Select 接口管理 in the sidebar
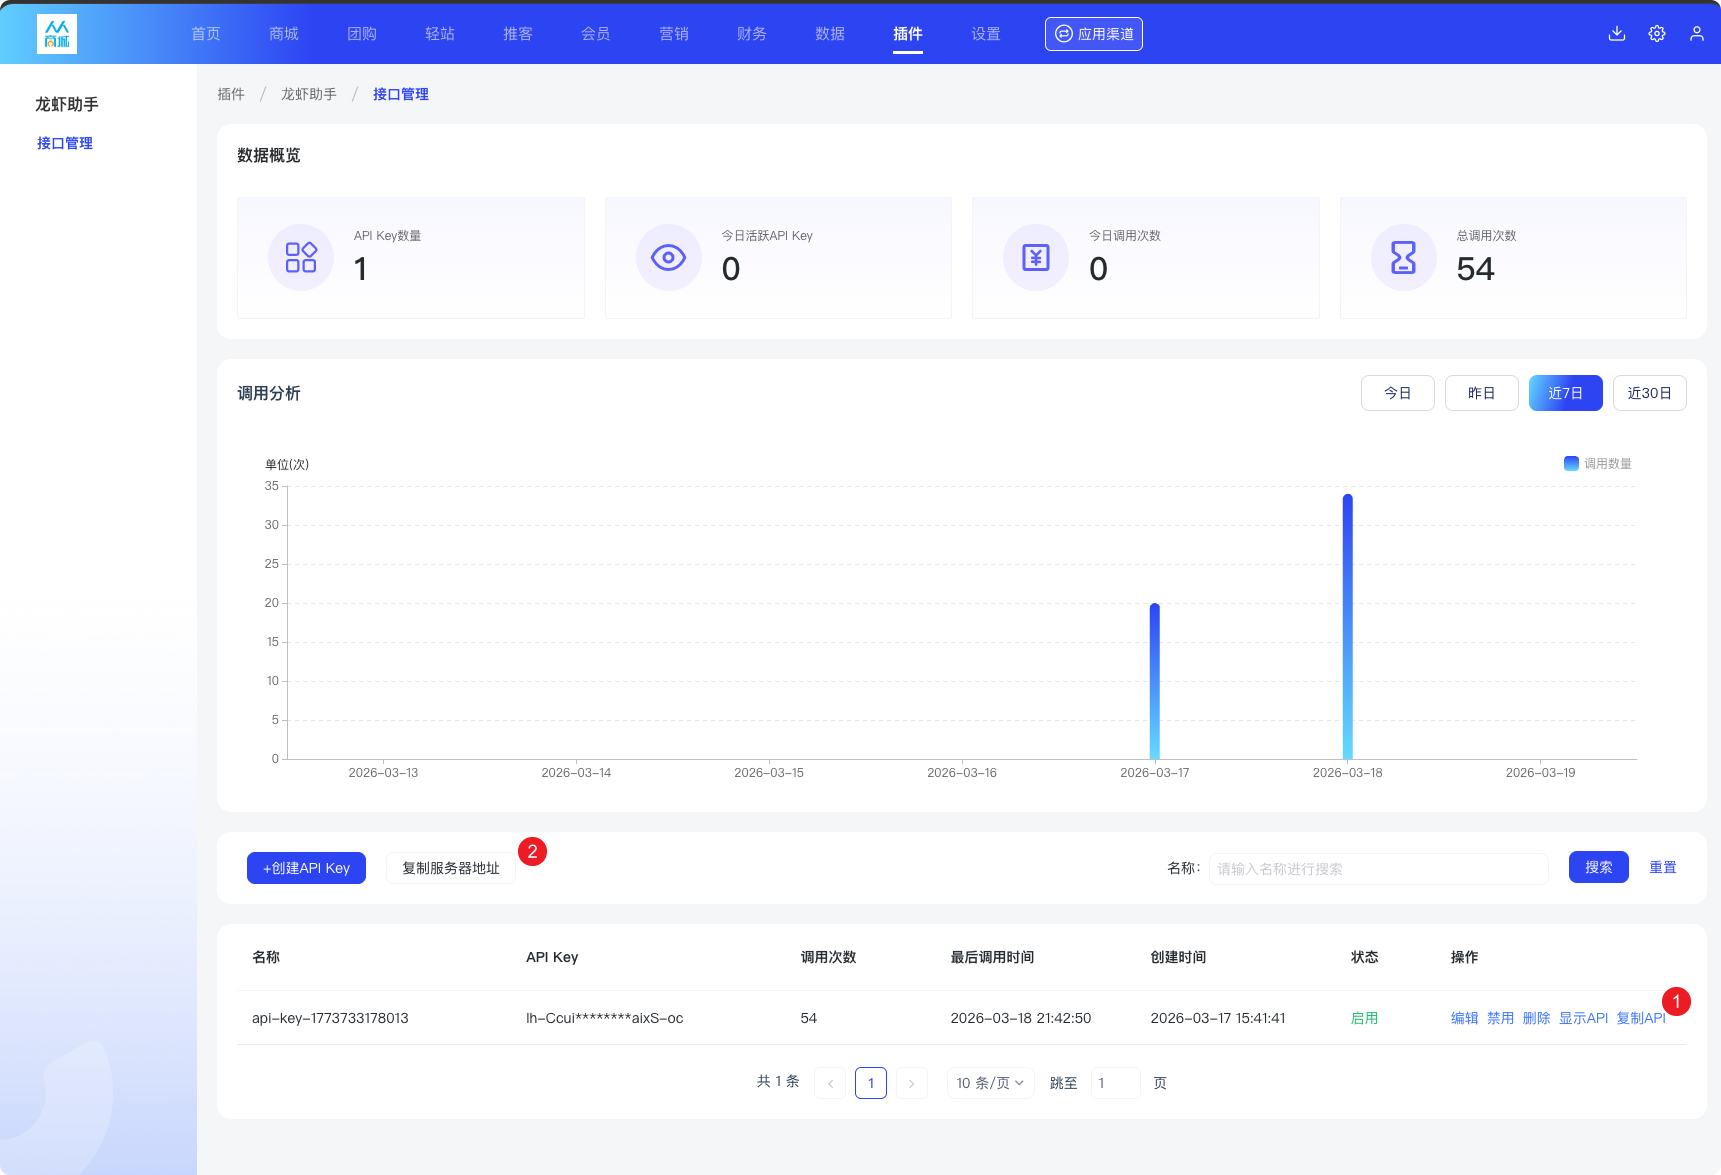 [65, 143]
